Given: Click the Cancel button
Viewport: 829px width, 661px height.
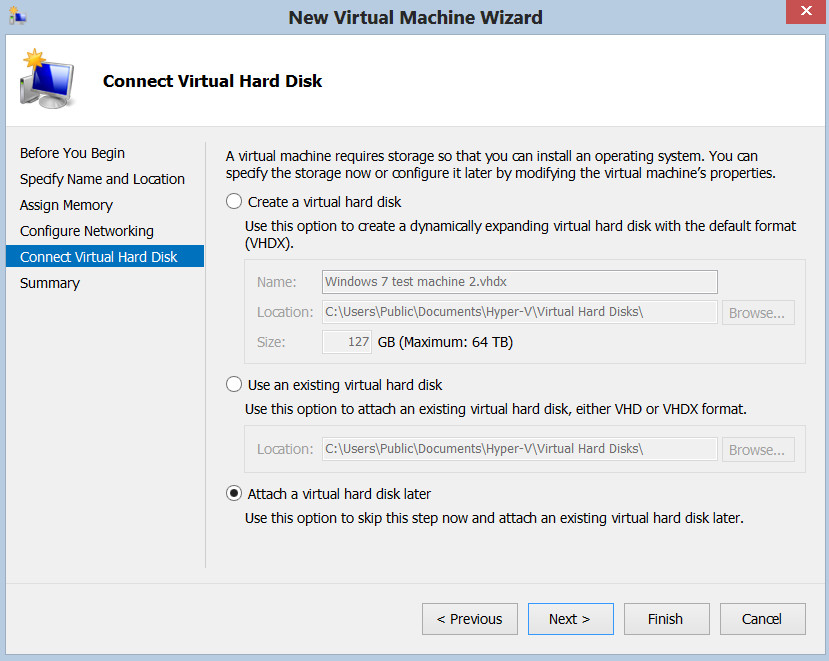Looking at the screenshot, I should (762, 618).
